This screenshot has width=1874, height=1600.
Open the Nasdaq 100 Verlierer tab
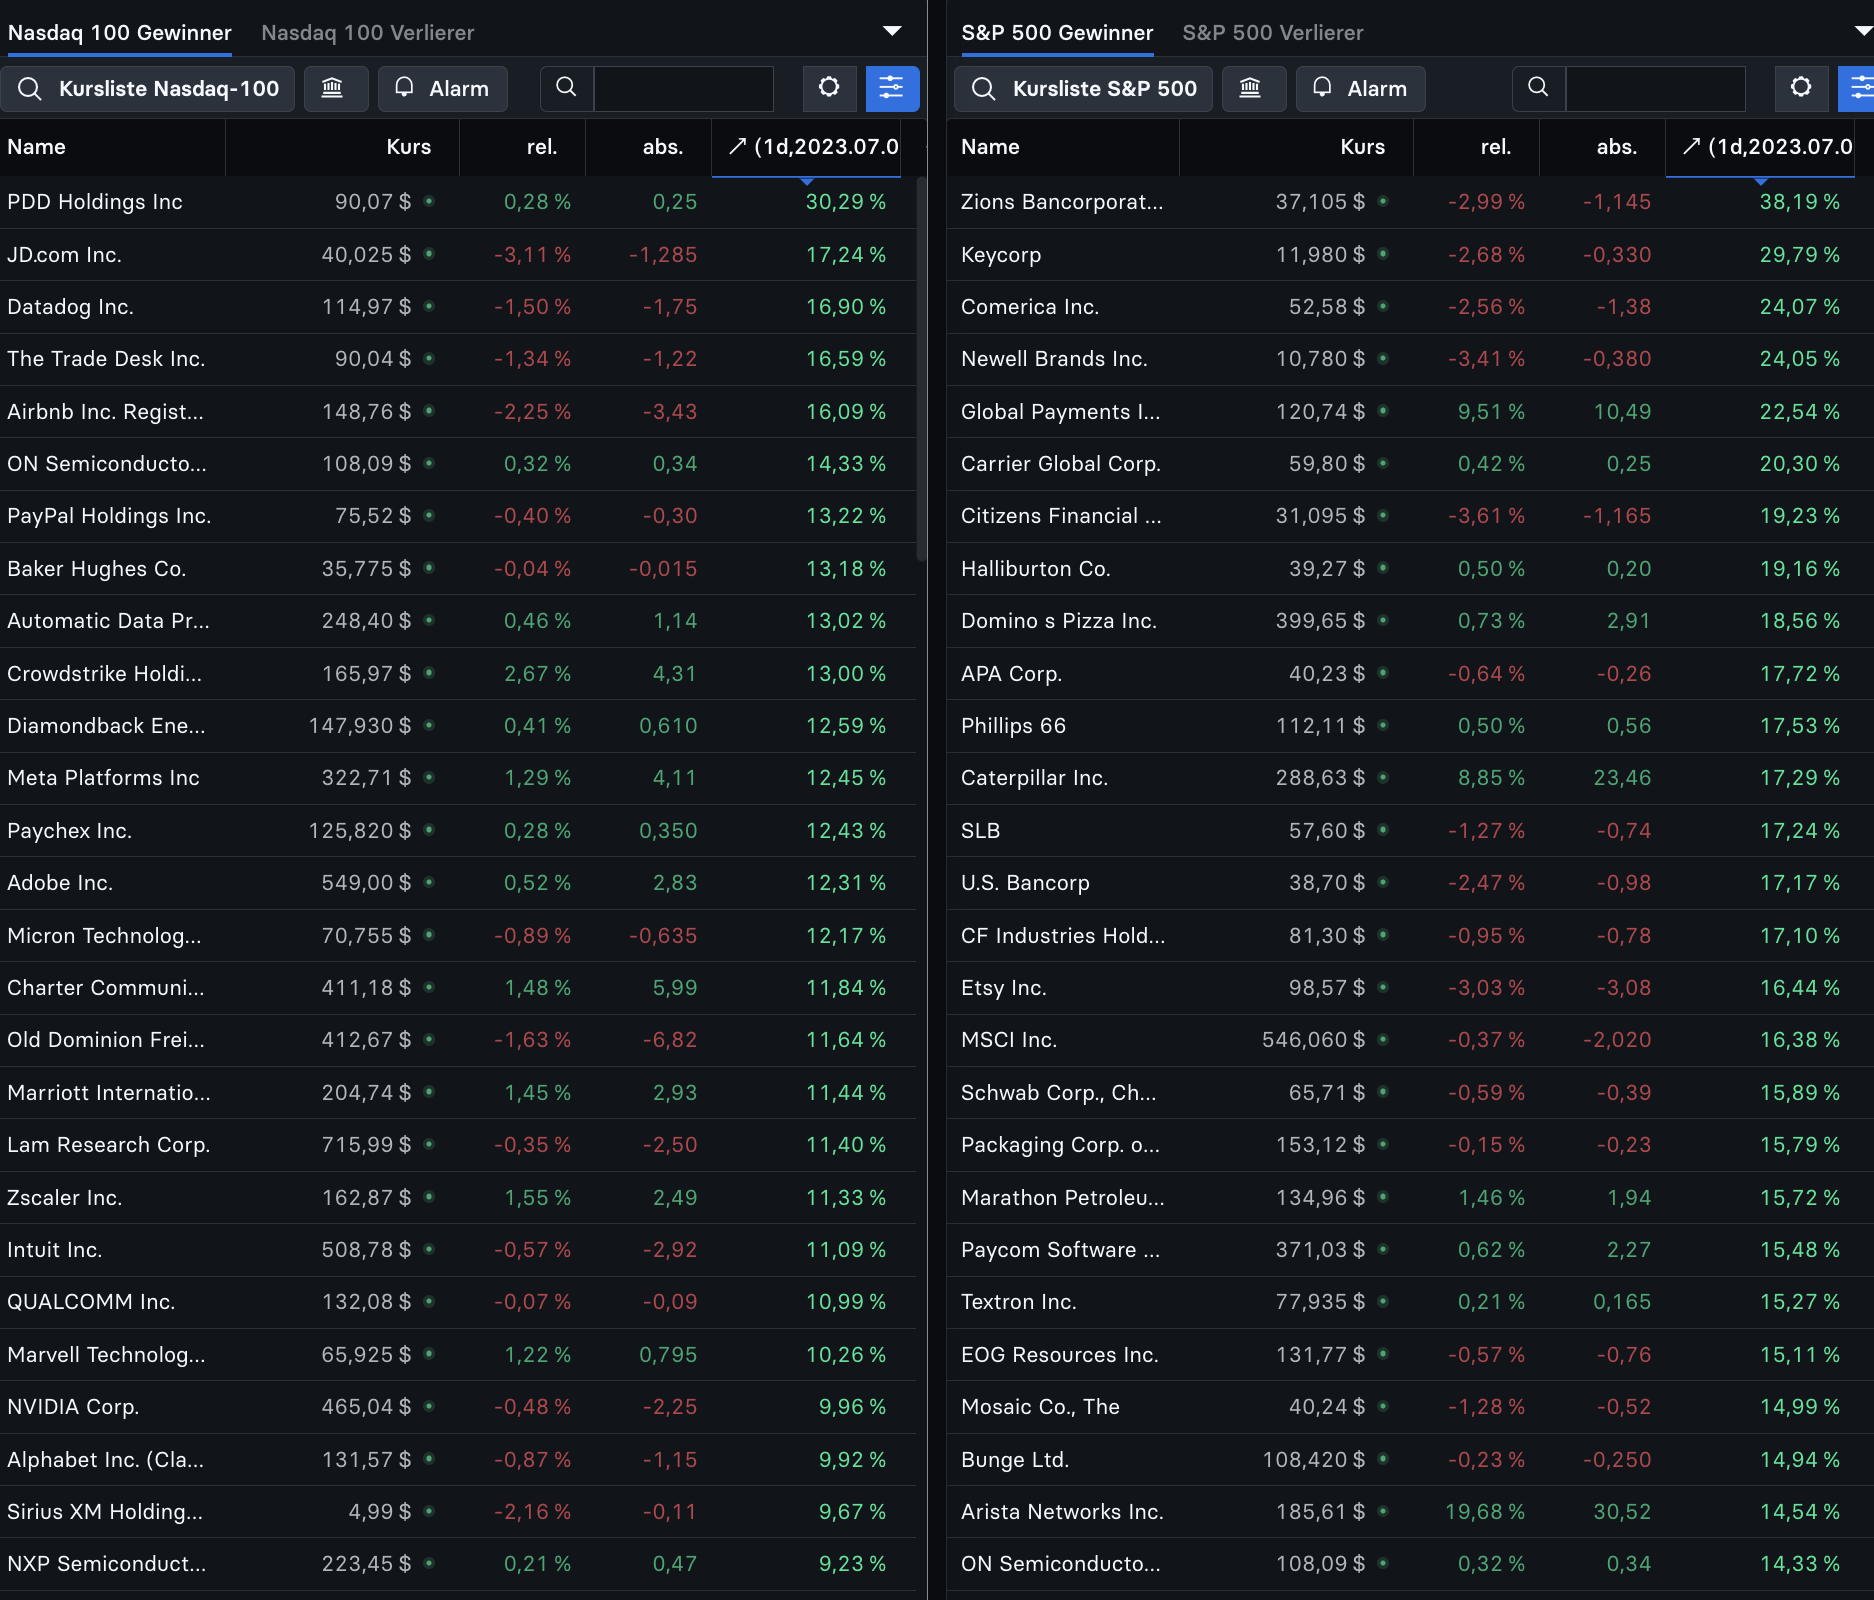tap(367, 33)
